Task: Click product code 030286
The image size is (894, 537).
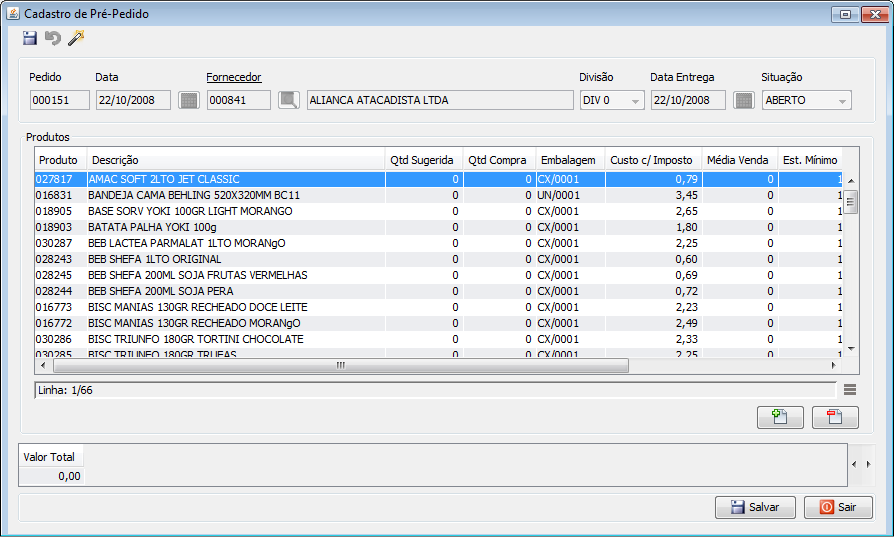Action: (54, 339)
